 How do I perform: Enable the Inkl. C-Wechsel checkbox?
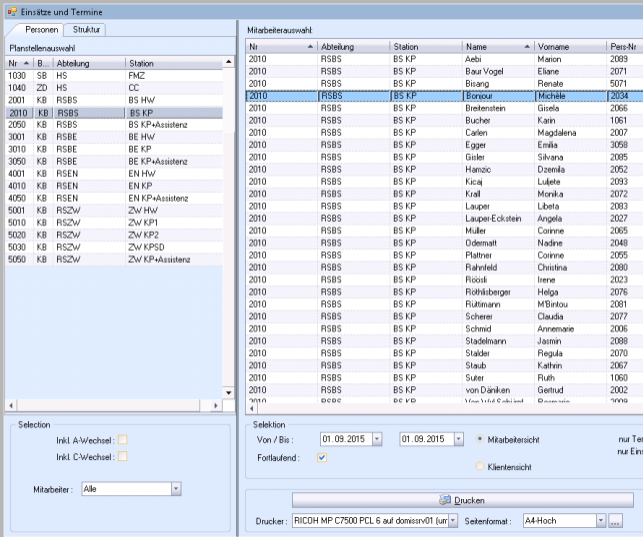click(123, 457)
